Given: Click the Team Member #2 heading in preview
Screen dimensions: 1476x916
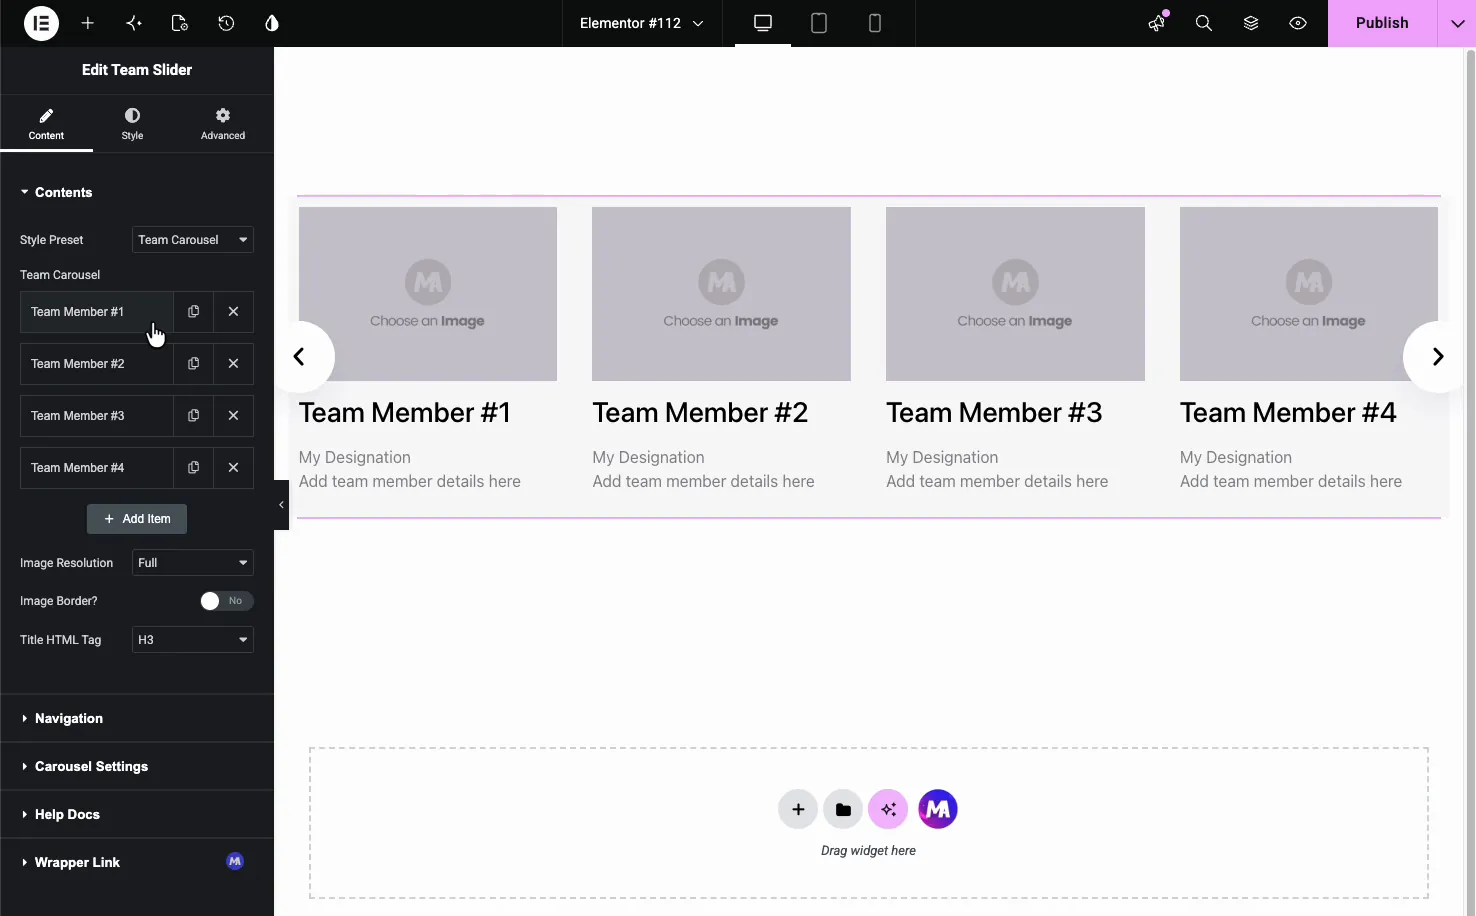Looking at the screenshot, I should click(700, 413).
